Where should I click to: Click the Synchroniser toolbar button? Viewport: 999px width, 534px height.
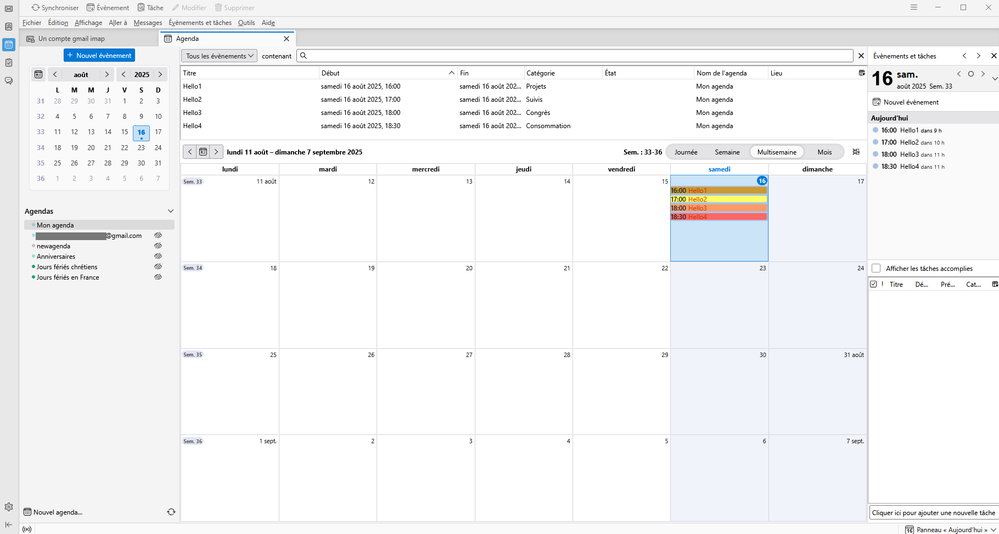coord(56,7)
